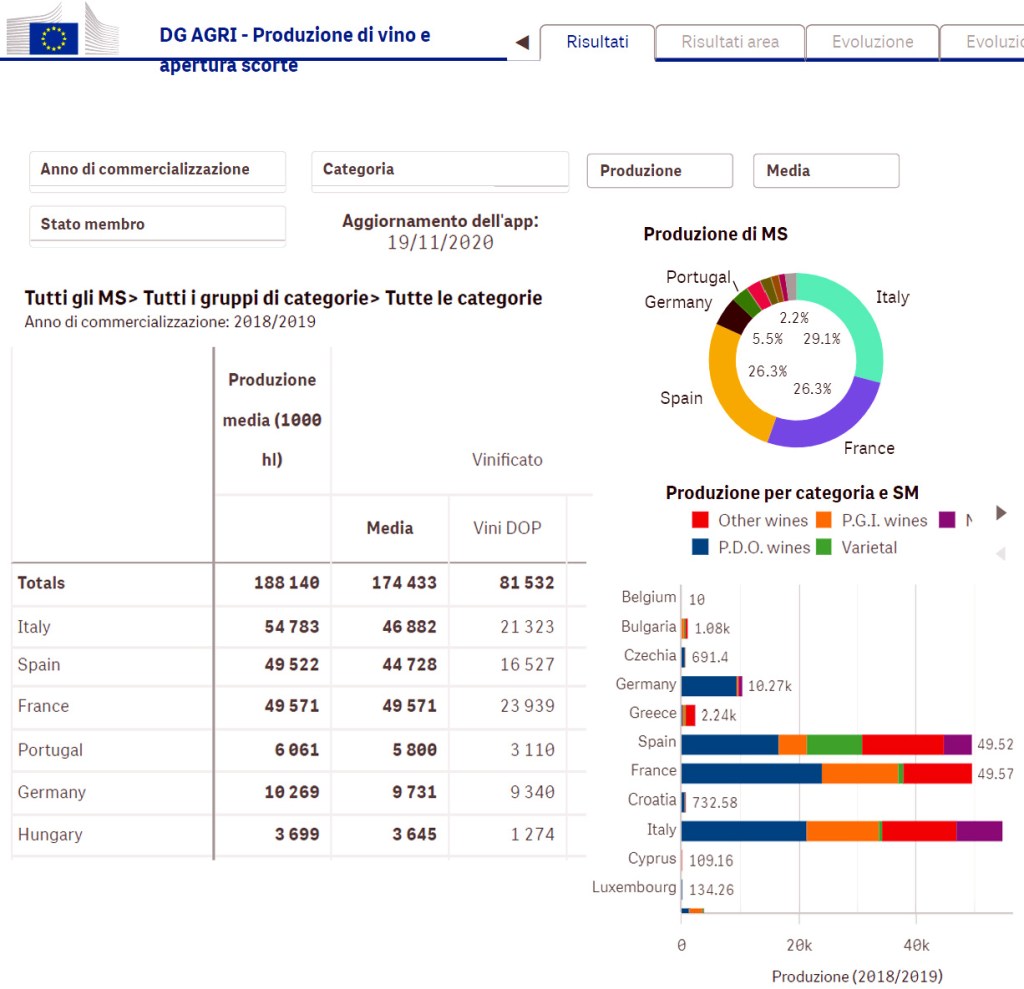1024x989 pixels.
Task: Show next legend page with right arrow
Action: point(1001,513)
